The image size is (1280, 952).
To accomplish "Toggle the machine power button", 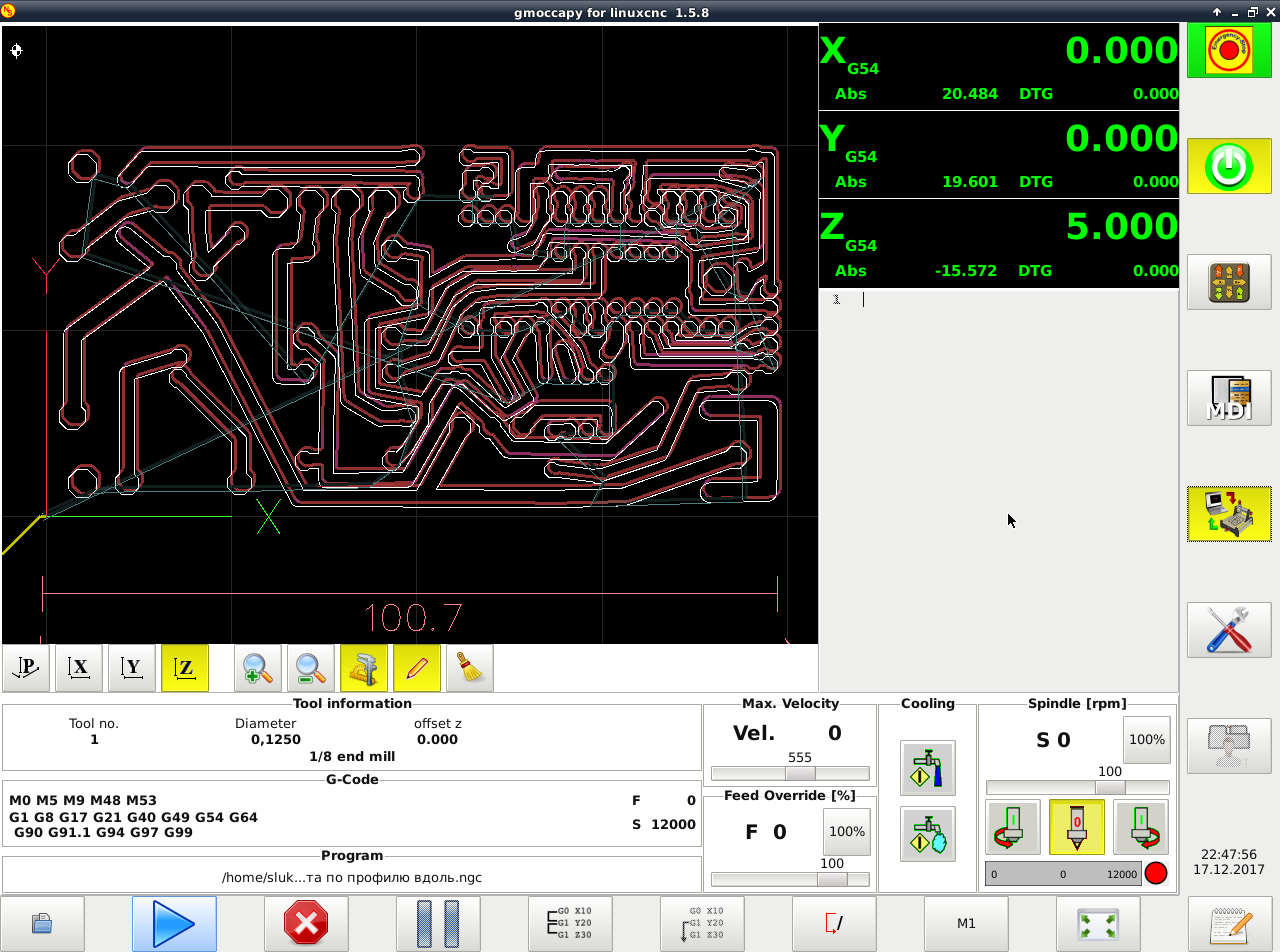I will click(1228, 166).
